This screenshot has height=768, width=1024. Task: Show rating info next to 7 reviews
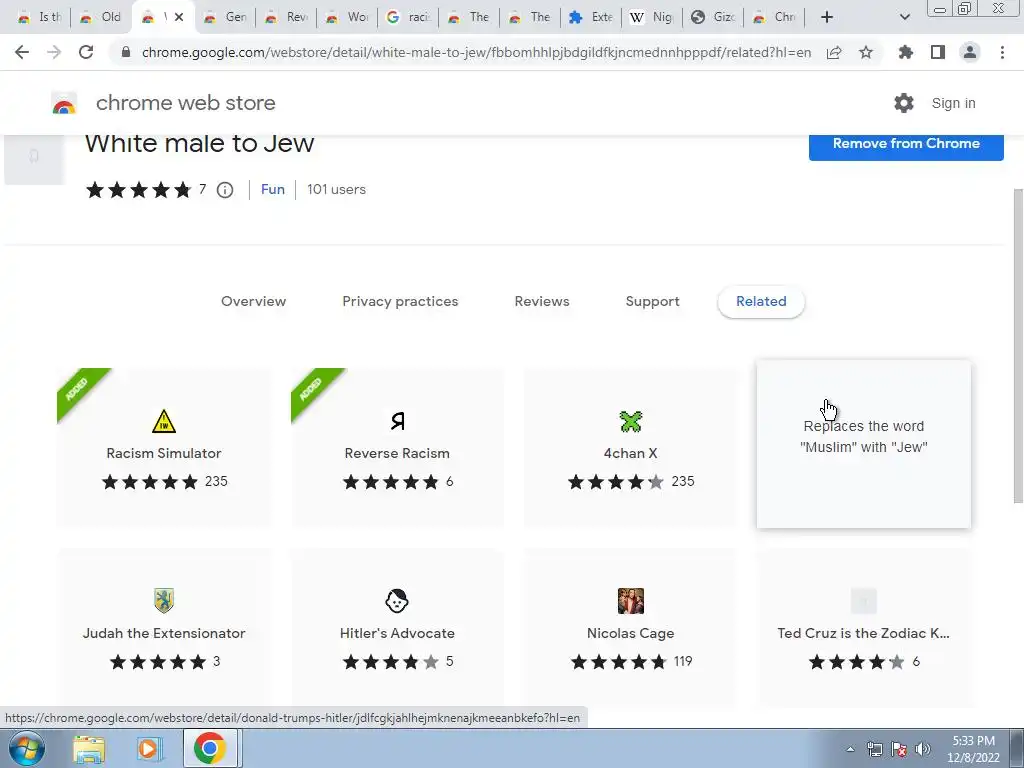[x=225, y=190]
